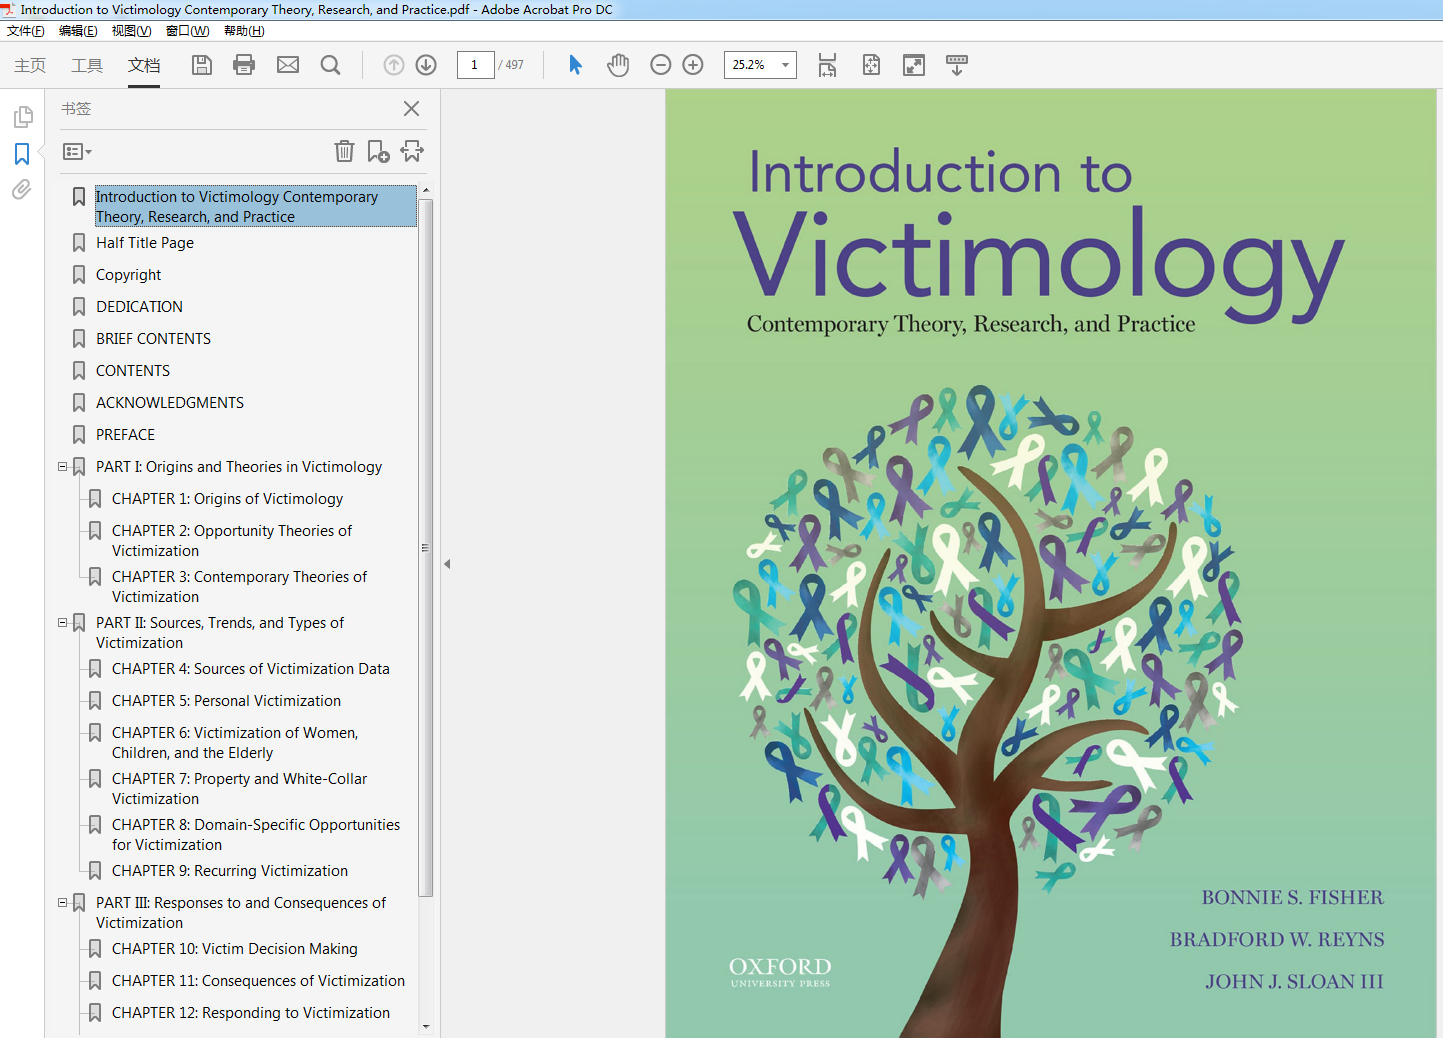This screenshot has width=1443, height=1038.
Task: Click the bookmarks panel scrollbar thumb
Action: coord(425,548)
